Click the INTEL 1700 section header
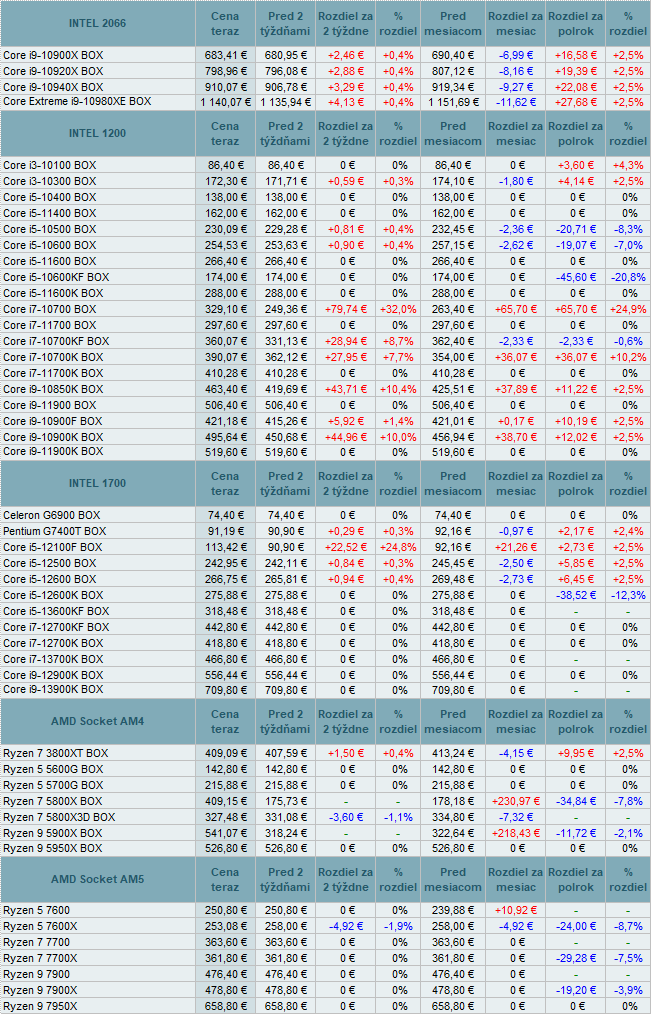651x1014 pixels. 98,484
